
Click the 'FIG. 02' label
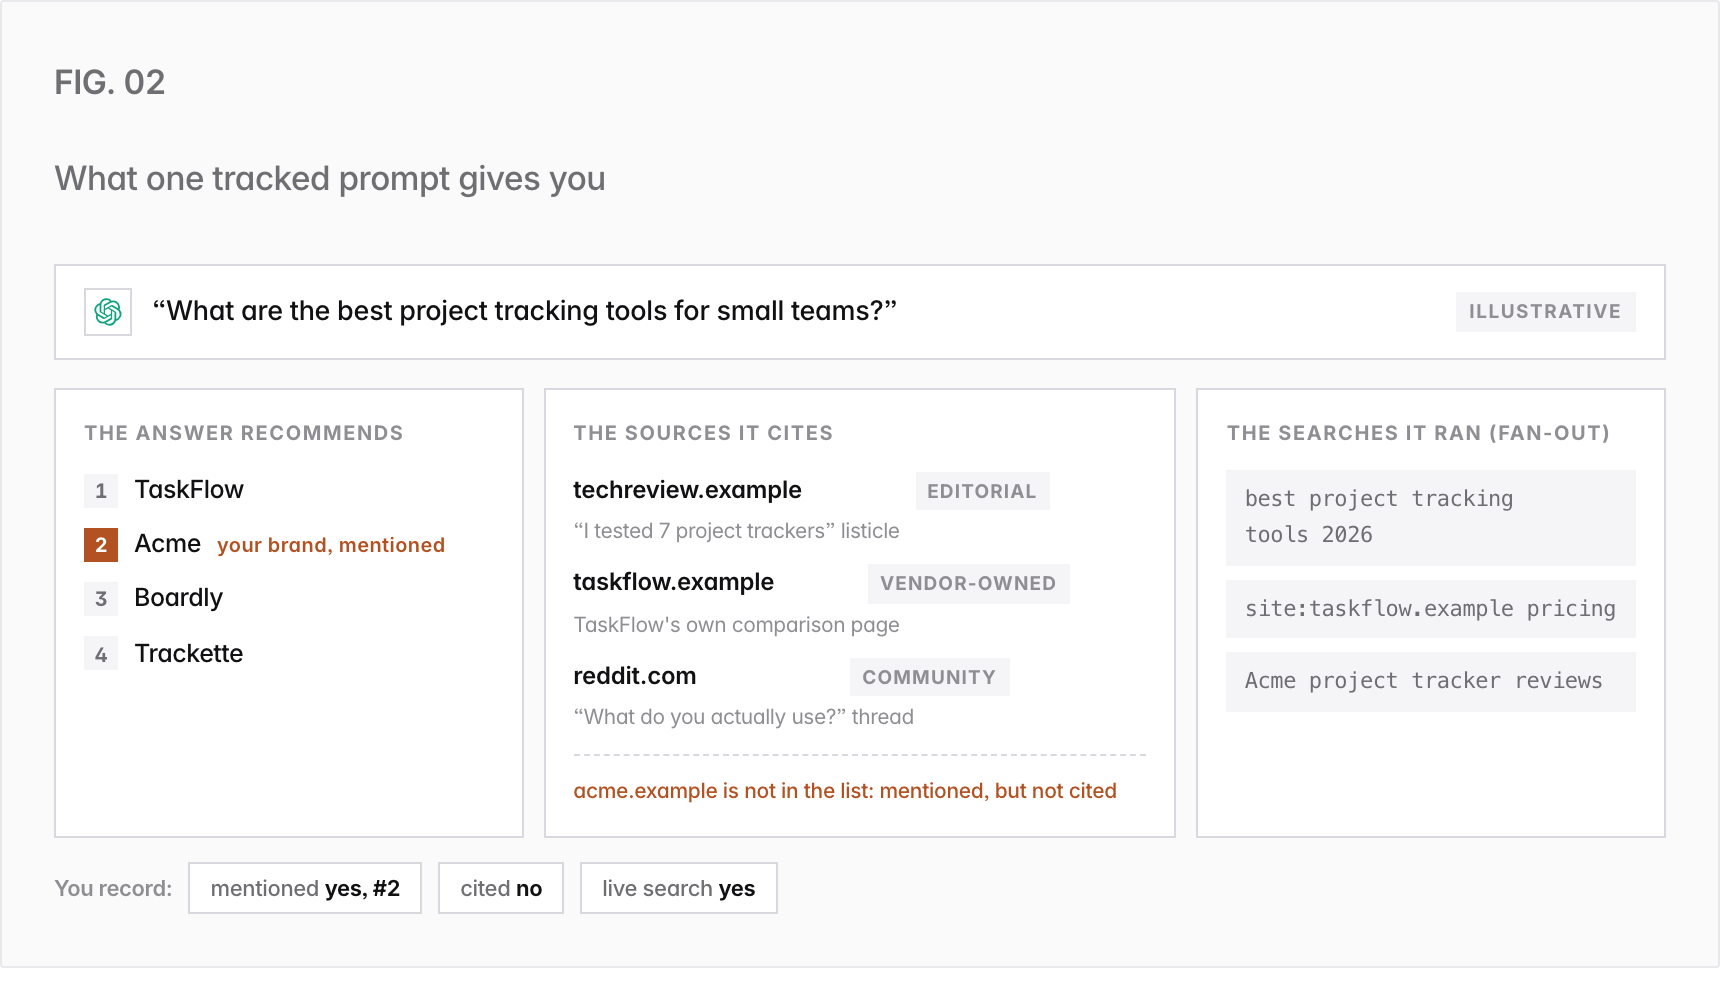coord(110,82)
